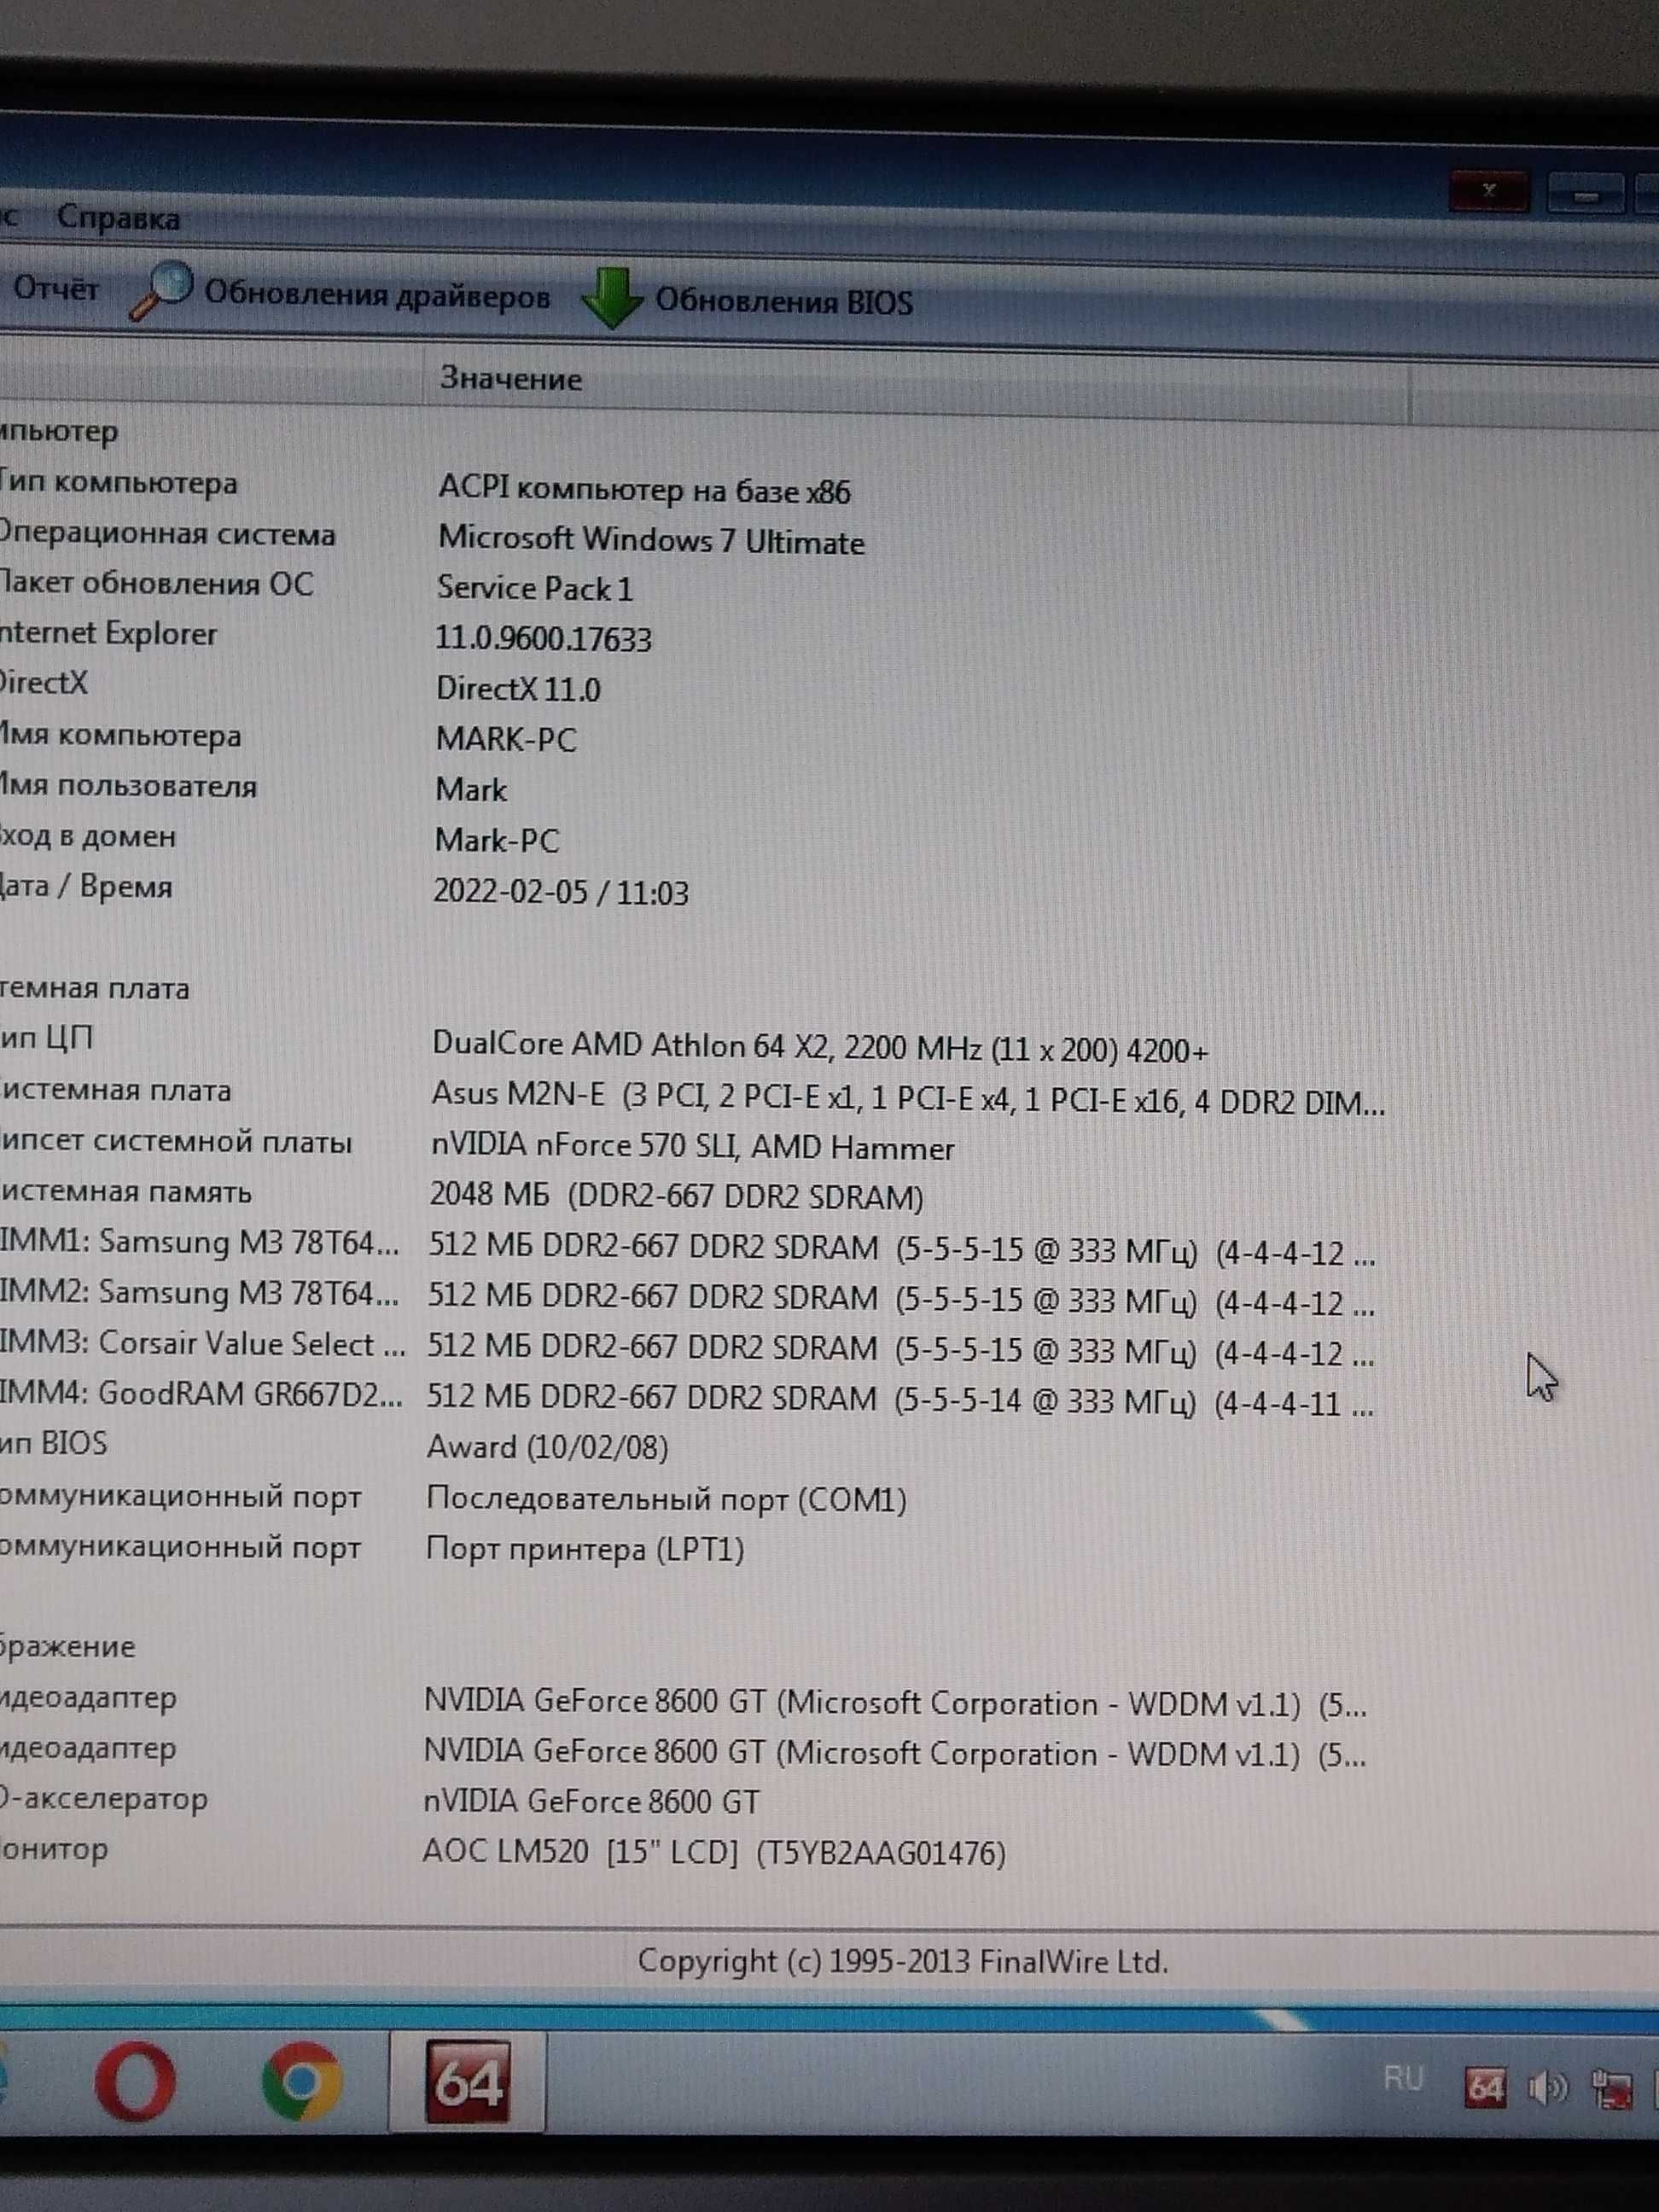
Task: Select the 'Internet Explorer' field label
Action: [109, 634]
